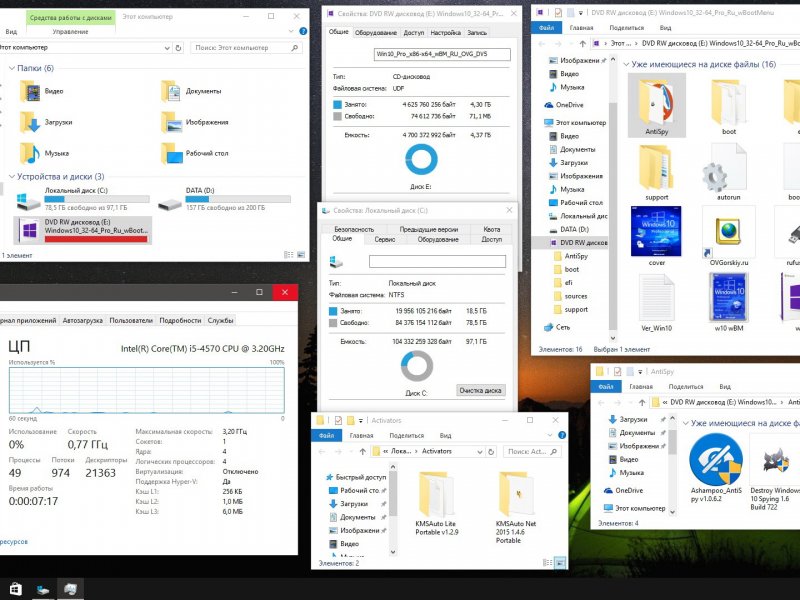The width and height of the screenshot is (800, 600).
Task: Open Подробности tab in Task Manager
Action: pos(180,320)
